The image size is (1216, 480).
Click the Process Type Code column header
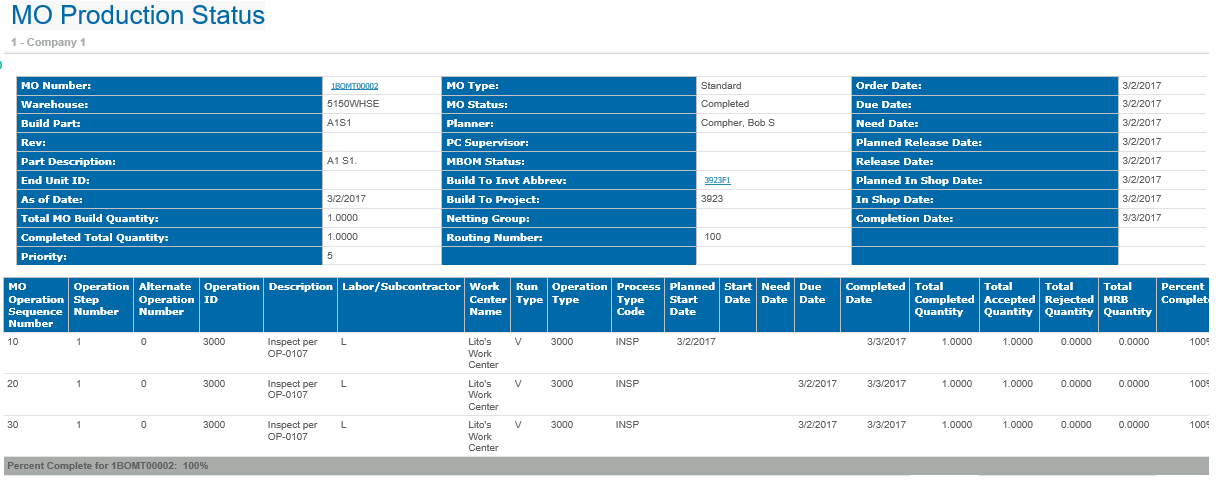click(x=637, y=299)
